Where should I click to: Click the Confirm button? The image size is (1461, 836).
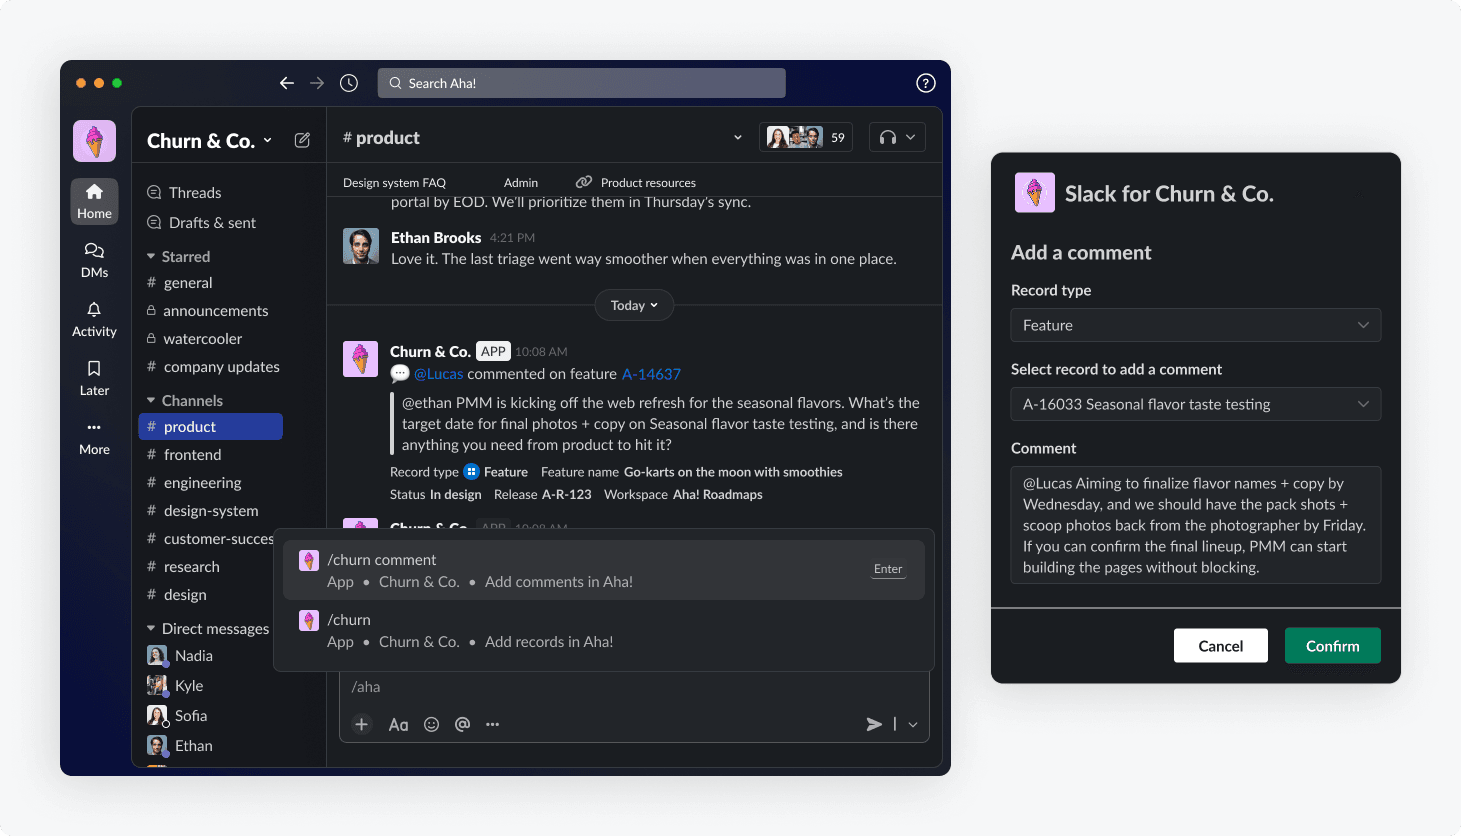[x=1332, y=645]
